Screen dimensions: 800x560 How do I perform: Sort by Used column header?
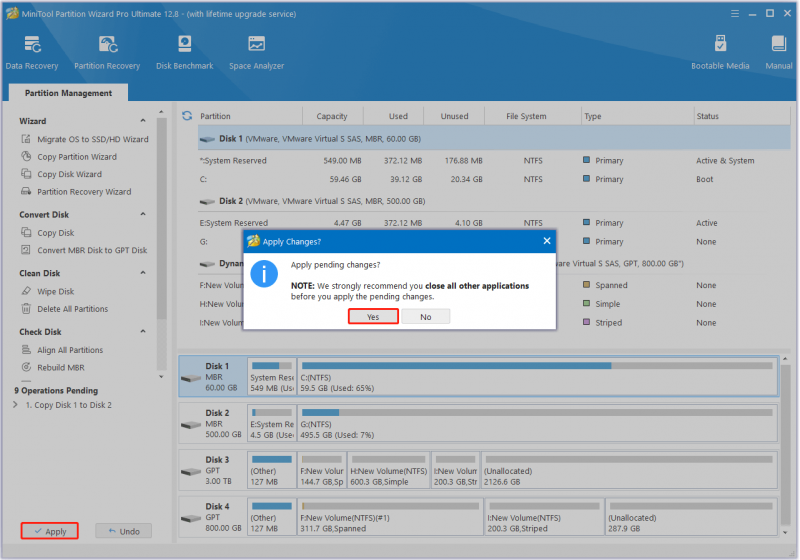[398, 116]
